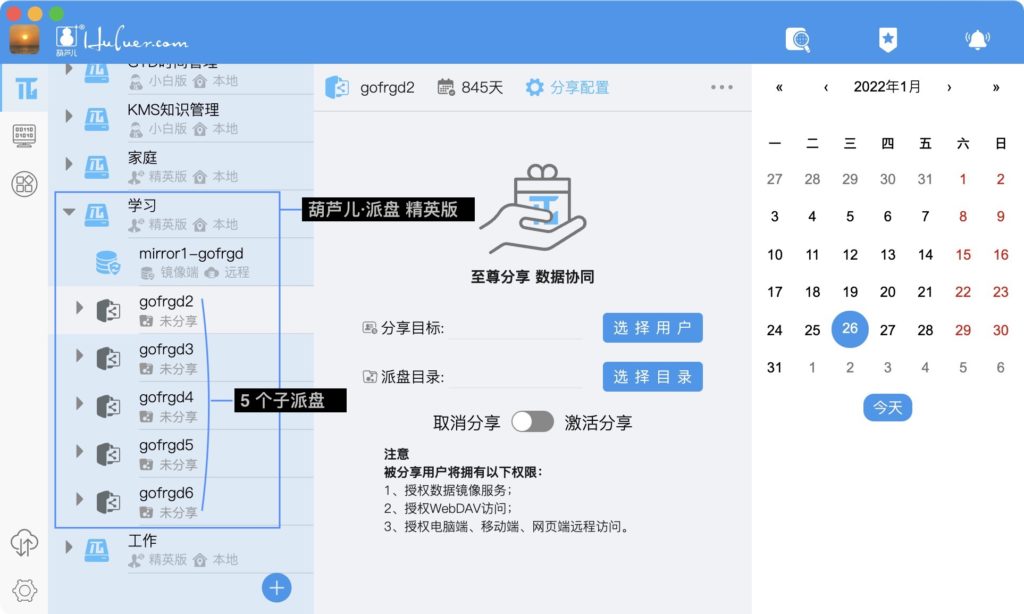Viewport: 1024px width, 614px height.
Task: Select January 31 in calendar
Action: (x=775, y=368)
